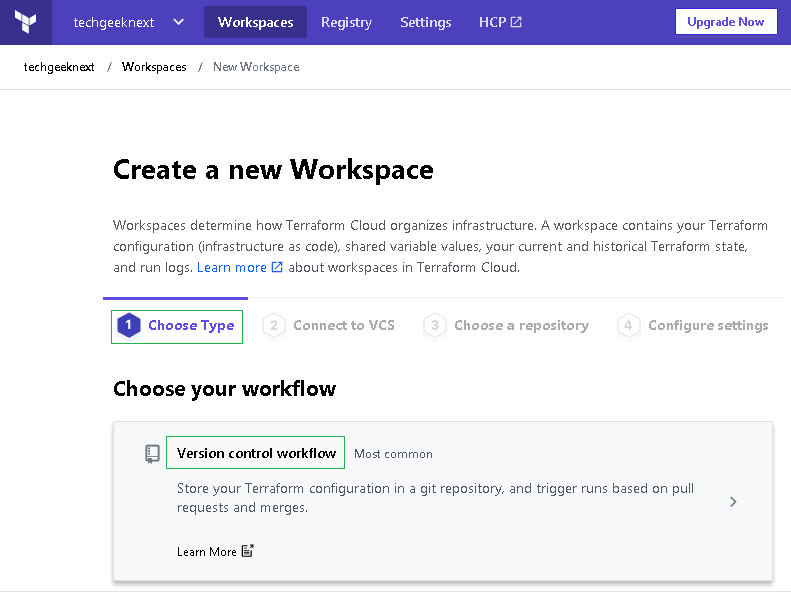Click the Upgrade Now button
The height and width of the screenshot is (592, 791).
point(726,22)
